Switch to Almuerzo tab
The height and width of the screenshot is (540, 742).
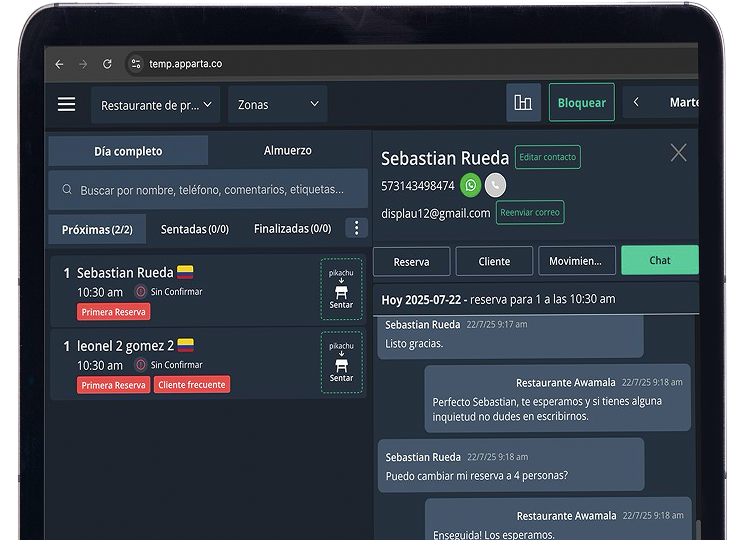click(288, 150)
